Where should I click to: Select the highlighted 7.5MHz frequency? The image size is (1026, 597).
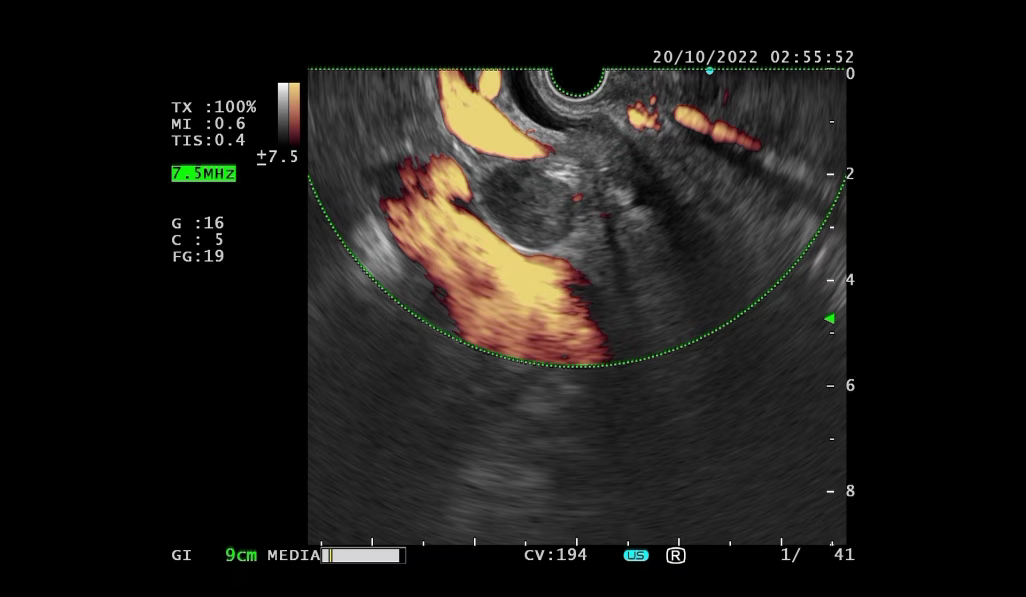click(203, 173)
